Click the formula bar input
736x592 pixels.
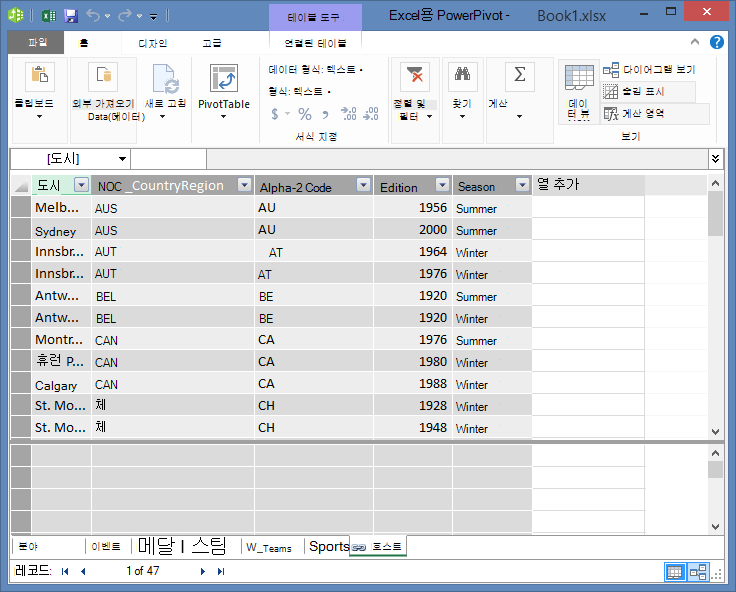click(x=457, y=159)
